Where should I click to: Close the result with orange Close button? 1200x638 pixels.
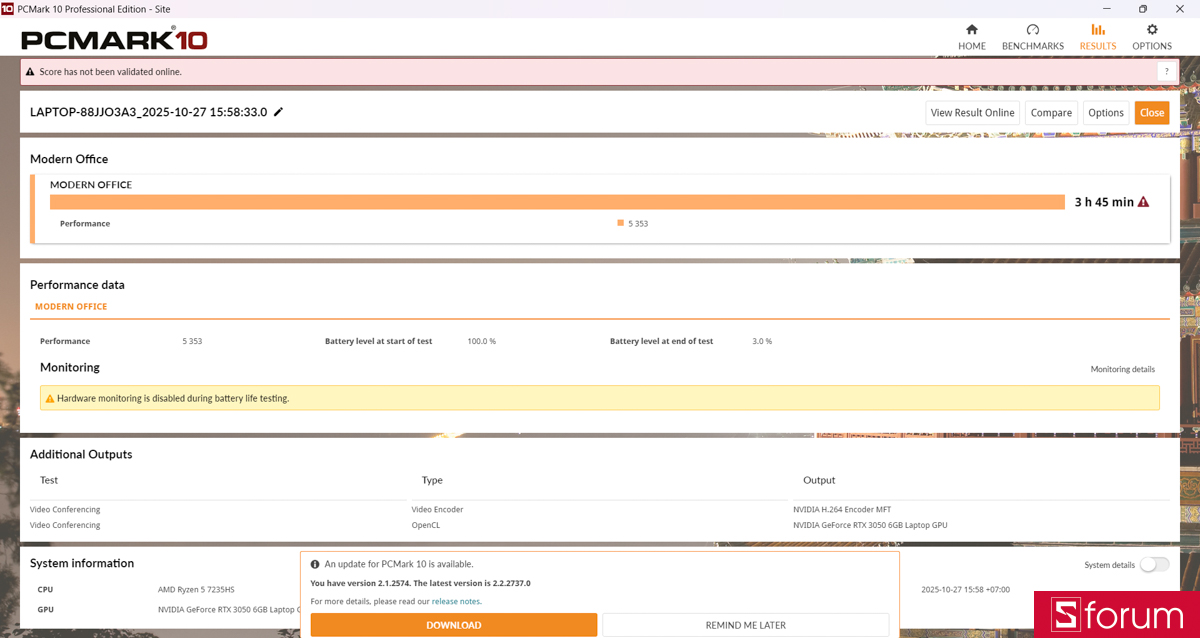[1152, 113]
